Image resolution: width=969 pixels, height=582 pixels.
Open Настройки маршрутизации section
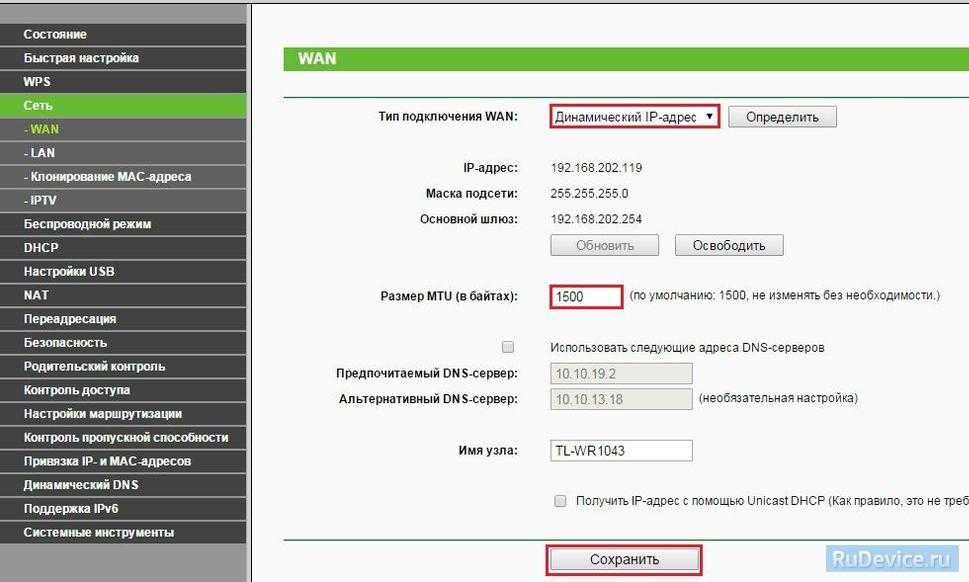click(x=123, y=413)
